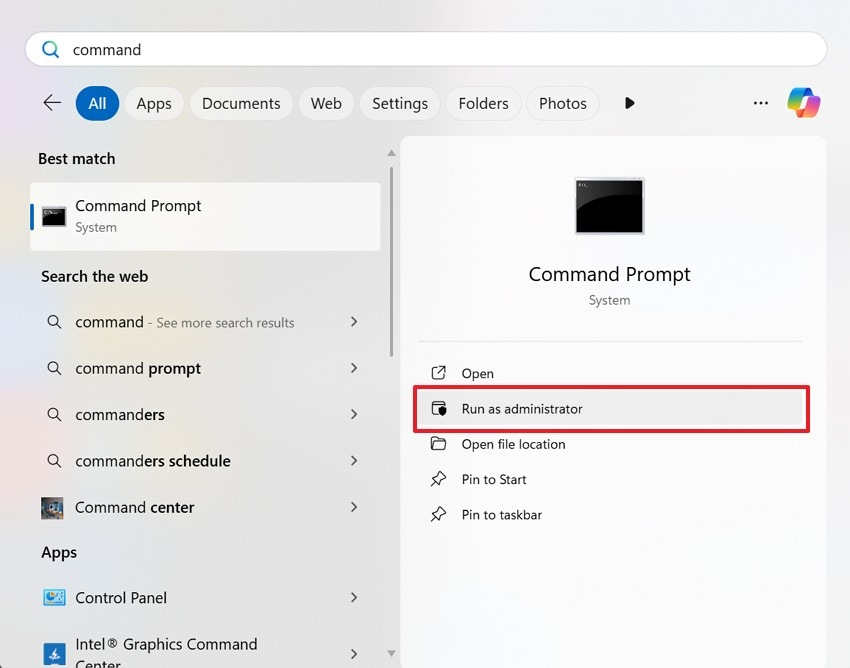Click the search magnifier icon
850x668 pixels.
click(x=50, y=48)
